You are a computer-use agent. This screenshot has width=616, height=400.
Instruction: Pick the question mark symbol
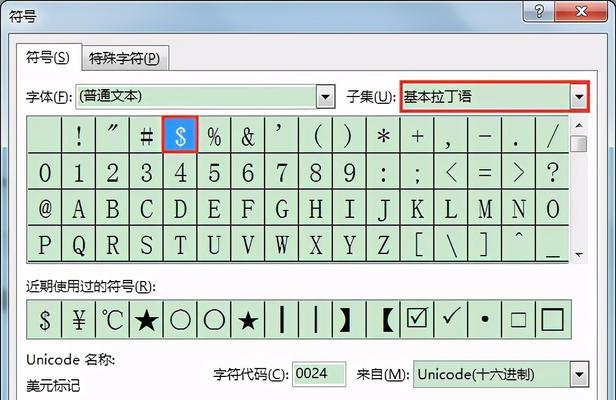pos(552,171)
